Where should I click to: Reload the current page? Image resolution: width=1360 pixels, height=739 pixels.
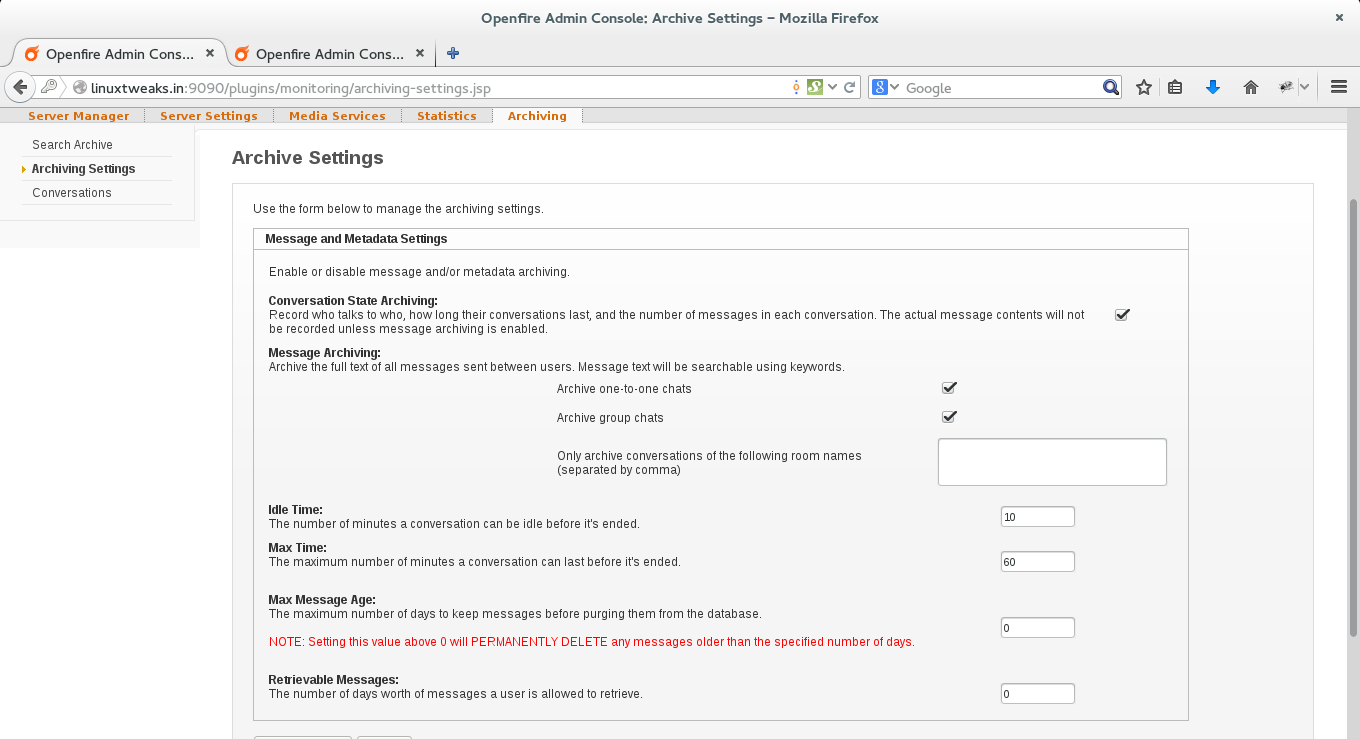pyautogui.click(x=850, y=87)
